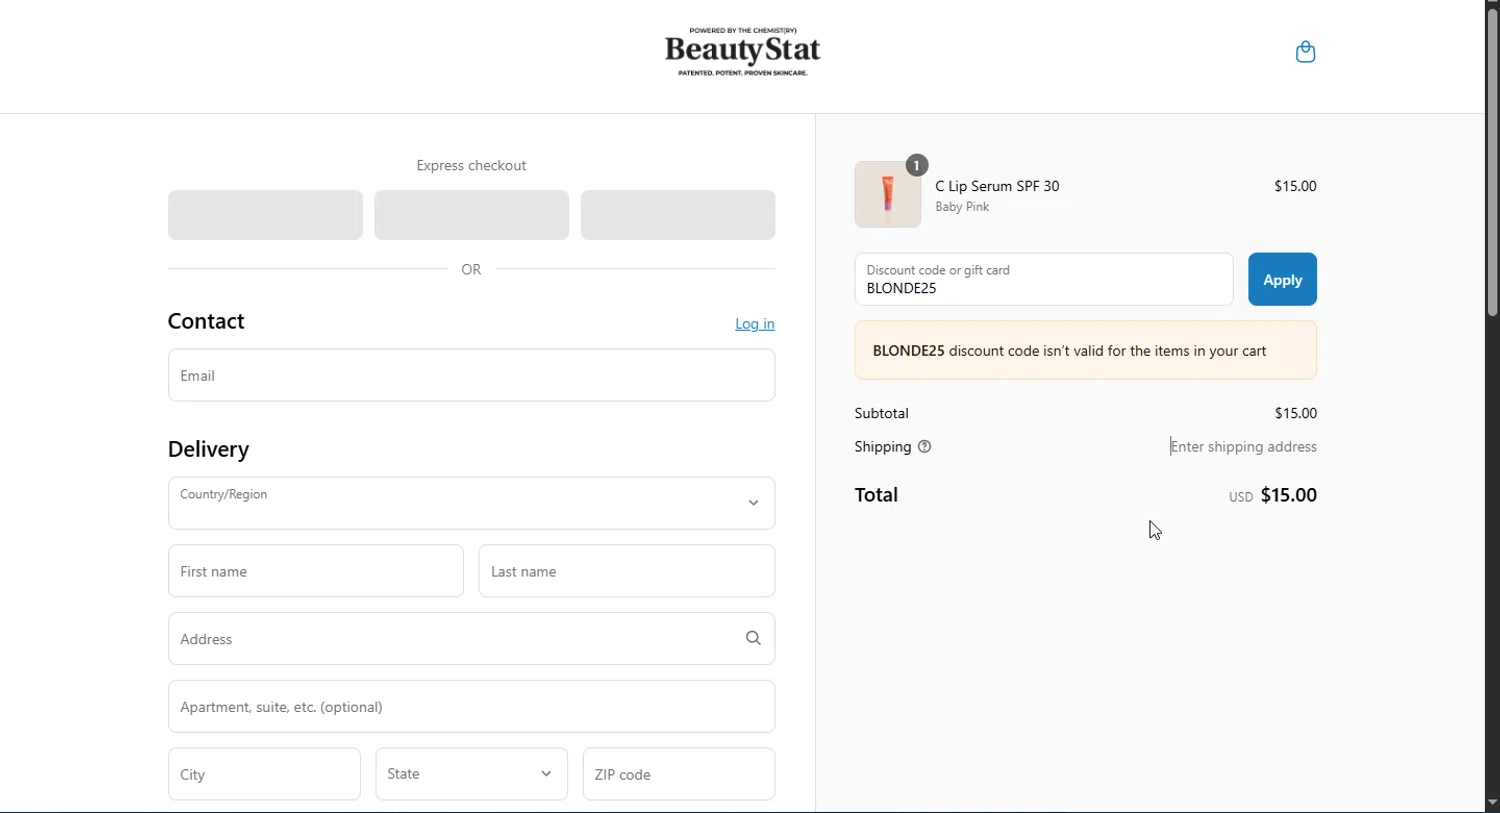Click the 'Express checkout' label
The width and height of the screenshot is (1500, 813).
coord(471,166)
